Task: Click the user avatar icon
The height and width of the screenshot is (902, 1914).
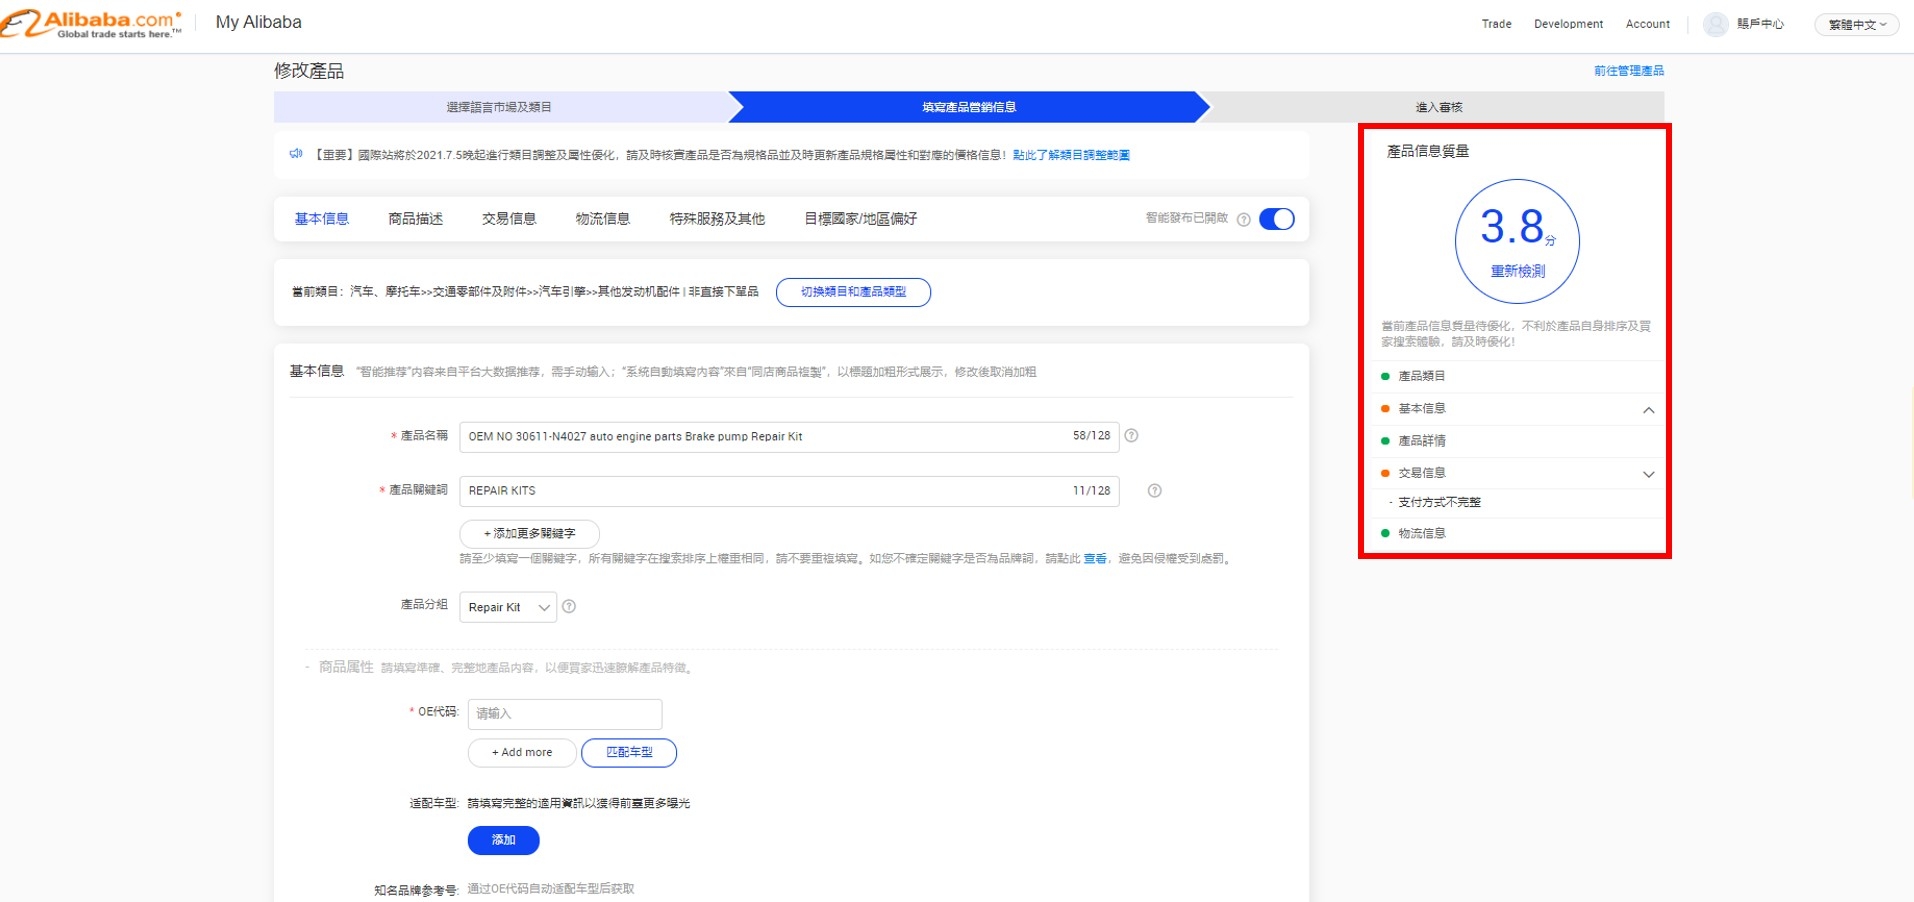Action: point(1715,24)
